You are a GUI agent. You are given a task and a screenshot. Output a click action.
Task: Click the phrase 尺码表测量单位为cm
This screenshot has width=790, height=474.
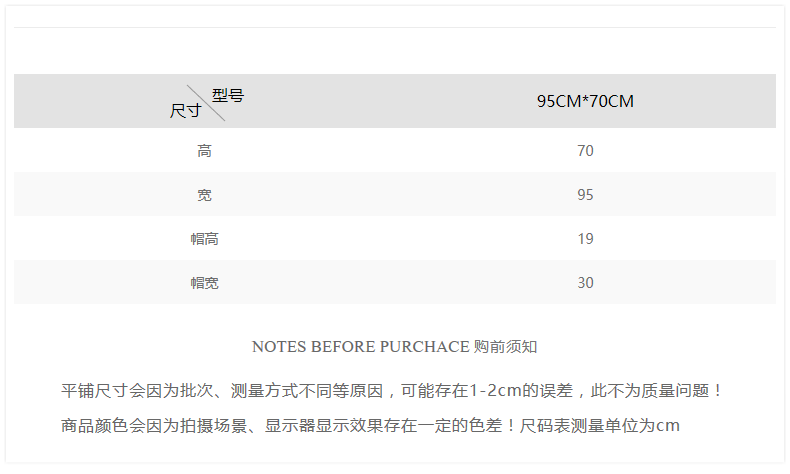point(601,426)
